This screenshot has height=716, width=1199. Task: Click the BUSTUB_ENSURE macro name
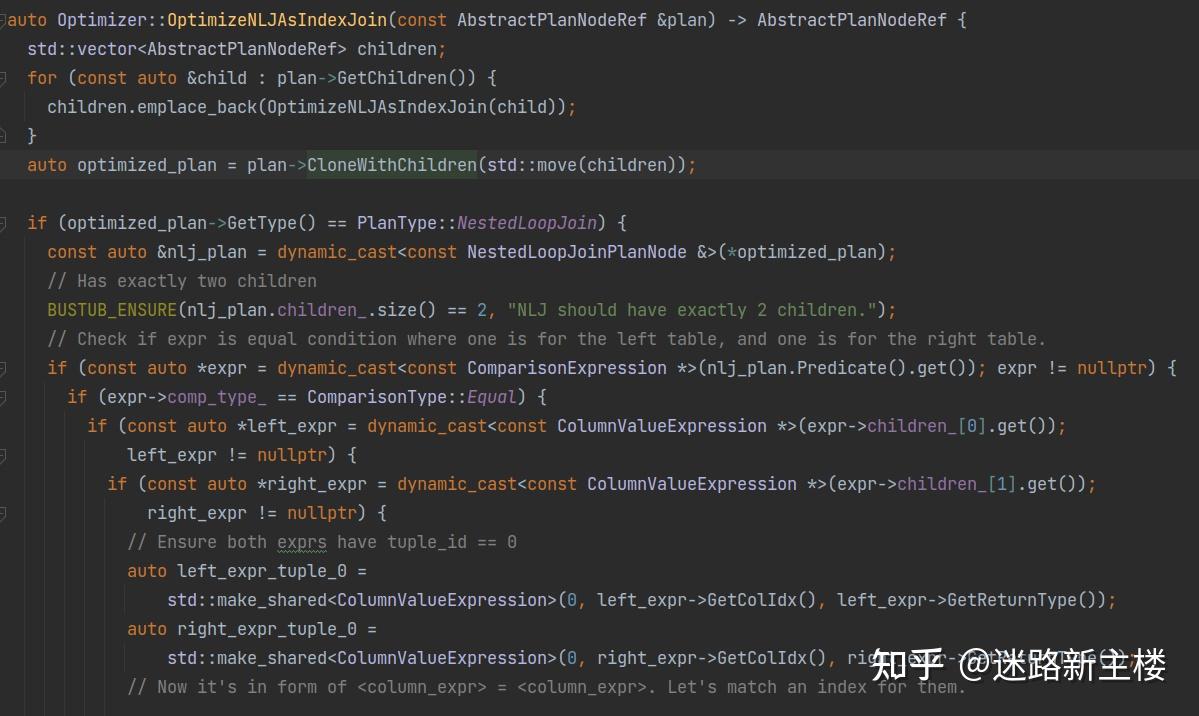pos(111,310)
